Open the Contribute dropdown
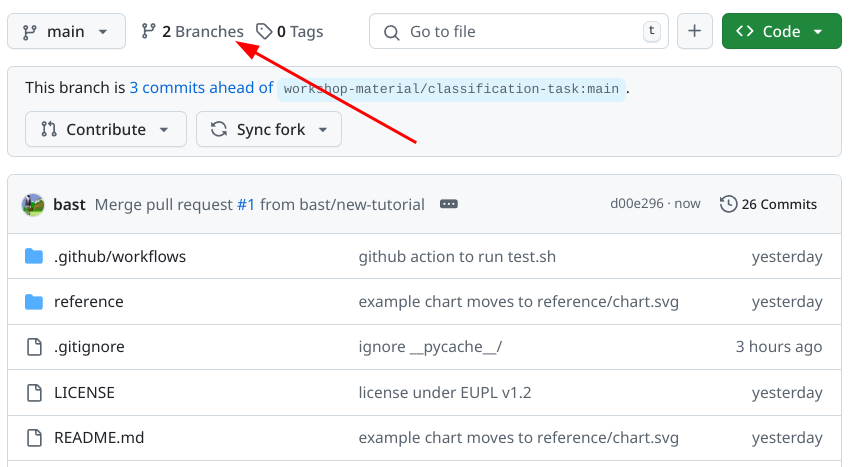 pyautogui.click(x=105, y=129)
